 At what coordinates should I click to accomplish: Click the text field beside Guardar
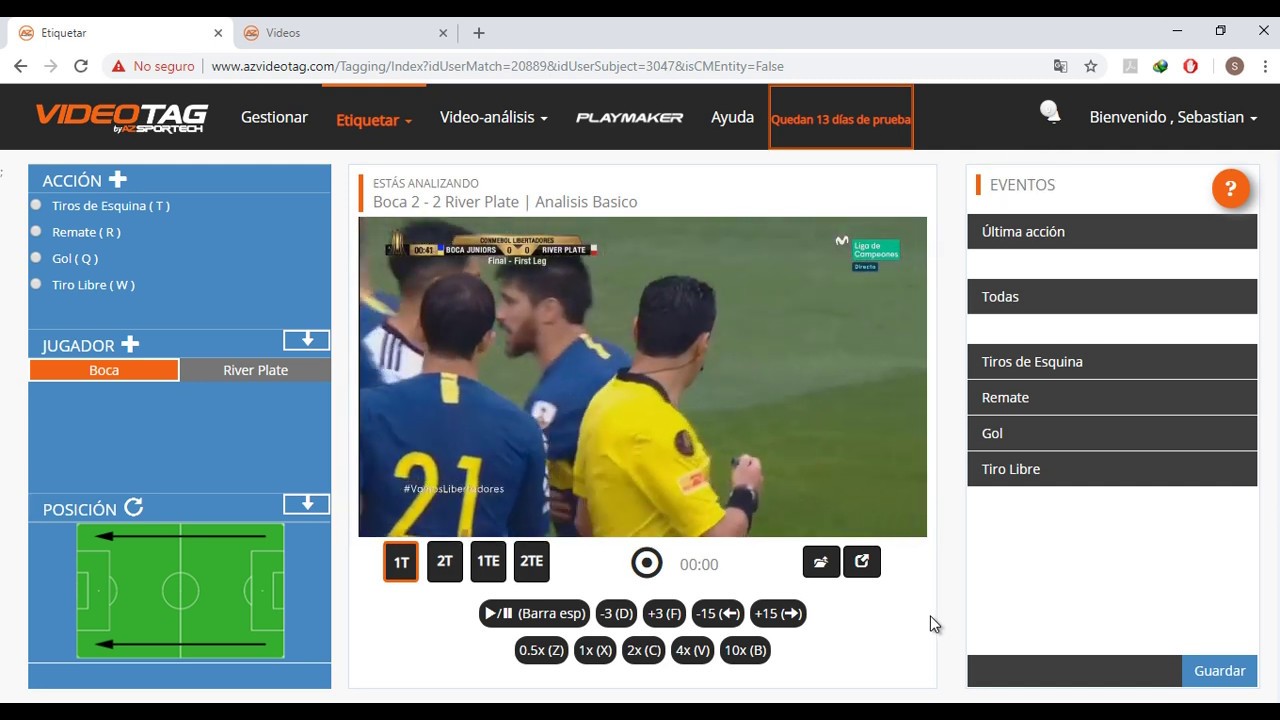click(1075, 671)
